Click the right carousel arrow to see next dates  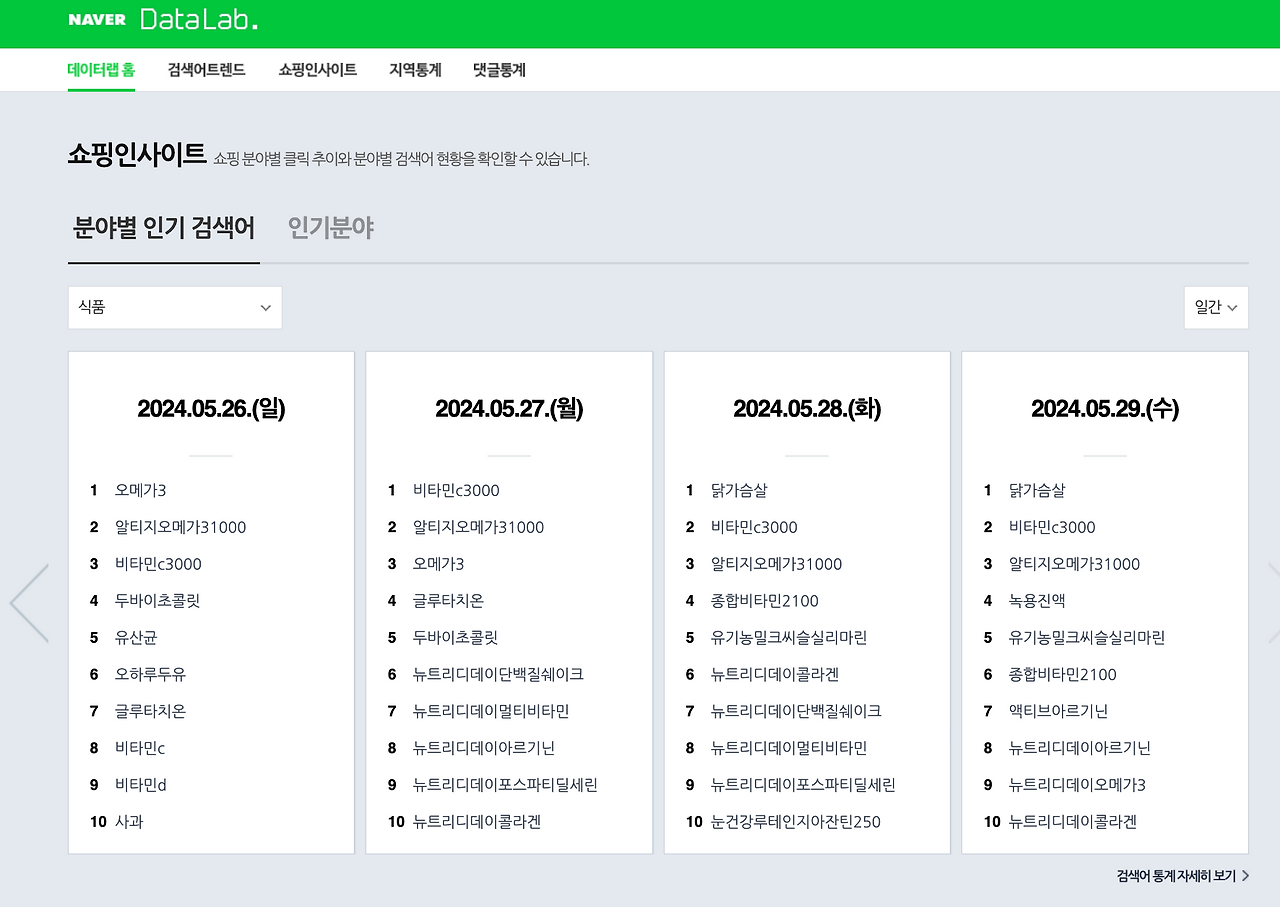pyautogui.click(x=1271, y=602)
